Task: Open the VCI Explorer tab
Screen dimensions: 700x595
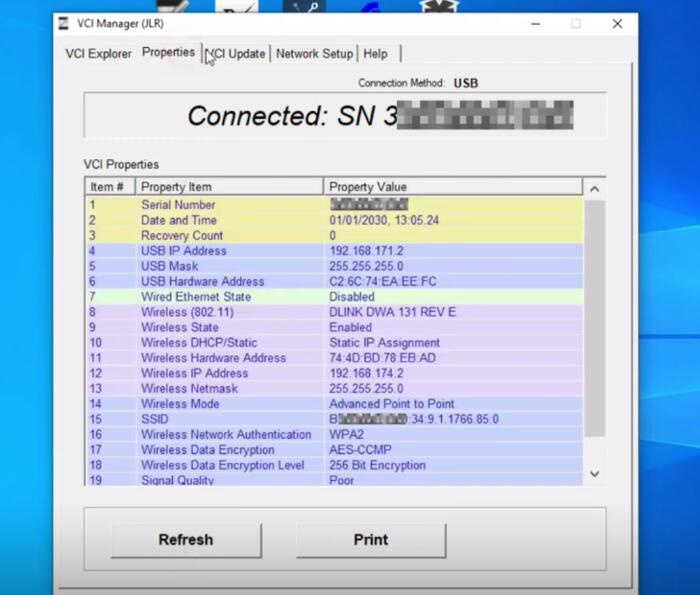Action: click(98, 54)
